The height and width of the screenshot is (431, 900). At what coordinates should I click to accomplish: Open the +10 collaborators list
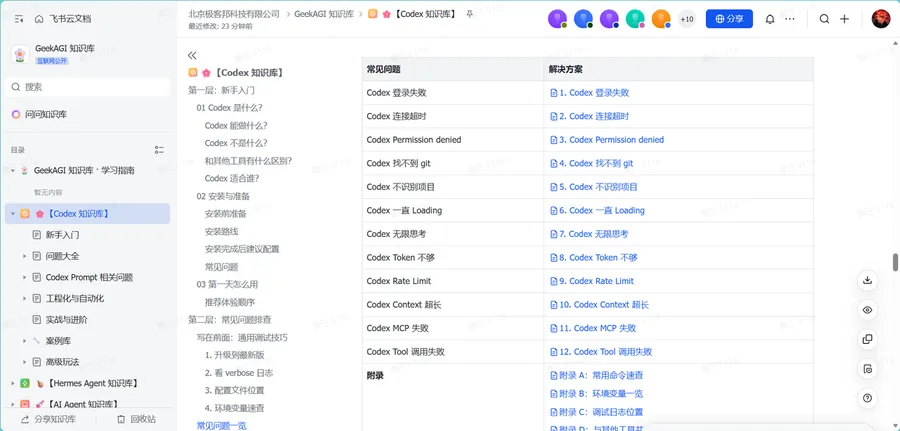(x=686, y=19)
